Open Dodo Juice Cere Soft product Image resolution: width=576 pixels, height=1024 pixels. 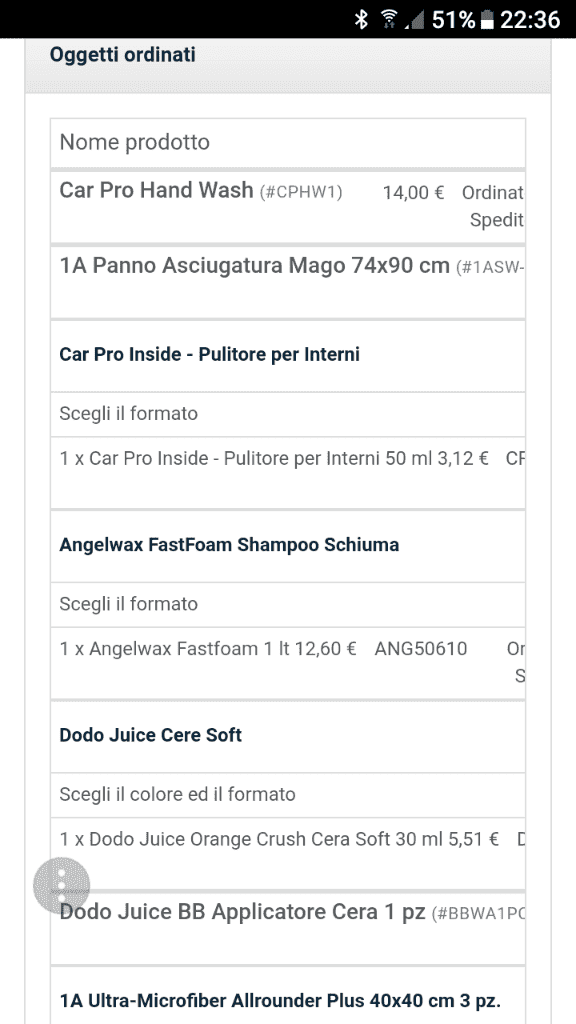point(150,735)
